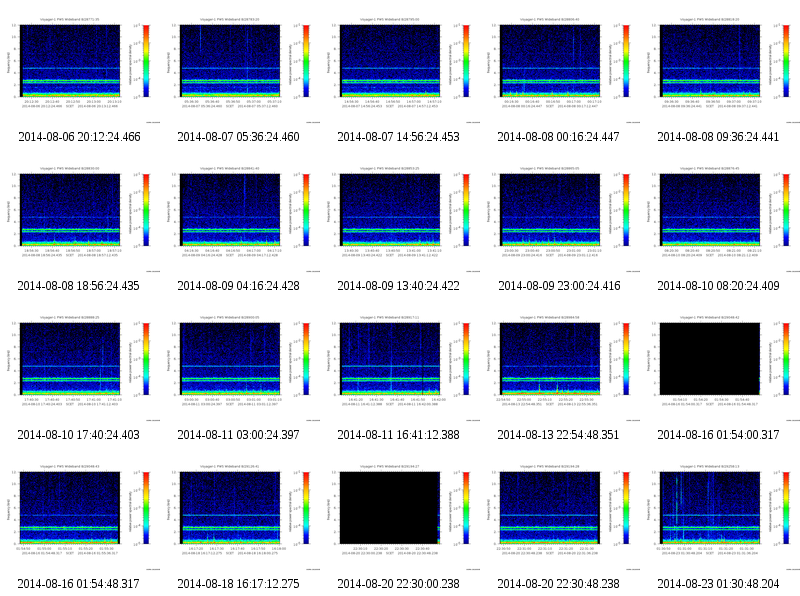
Task: Open spectrogram thumbnail dated 2014-08-10 08:20:24.409
Action: point(720,213)
